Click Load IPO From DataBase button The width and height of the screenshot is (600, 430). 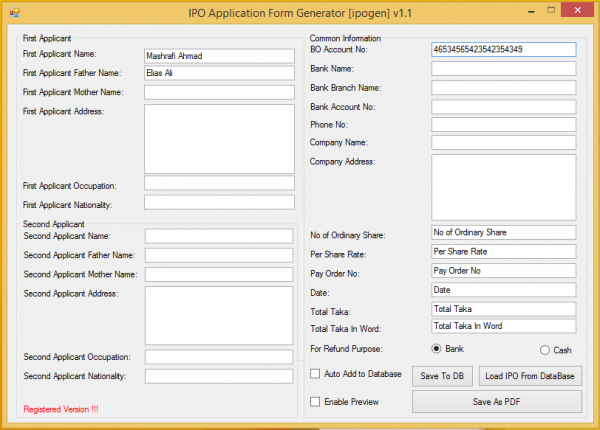pyautogui.click(x=530, y=375)
